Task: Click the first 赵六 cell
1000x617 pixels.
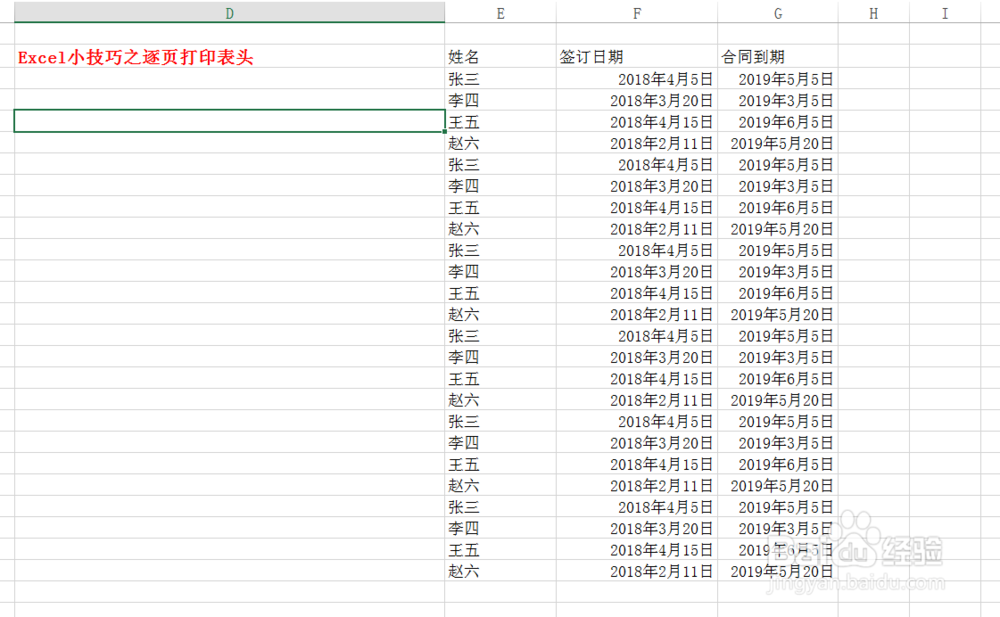Action: pos(463,143)
